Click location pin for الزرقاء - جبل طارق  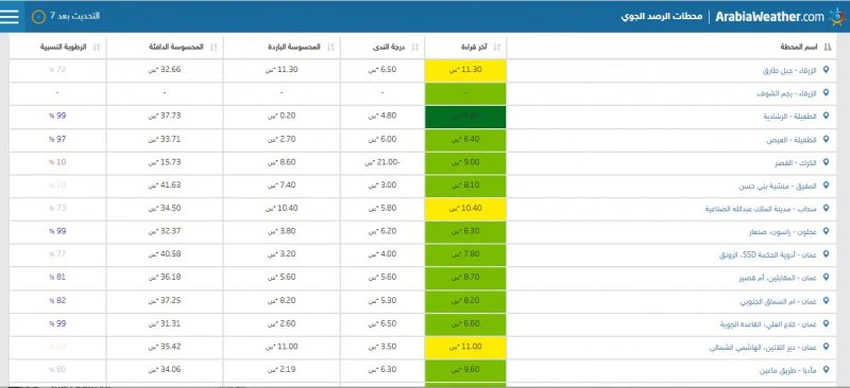[x=826, y=70]
